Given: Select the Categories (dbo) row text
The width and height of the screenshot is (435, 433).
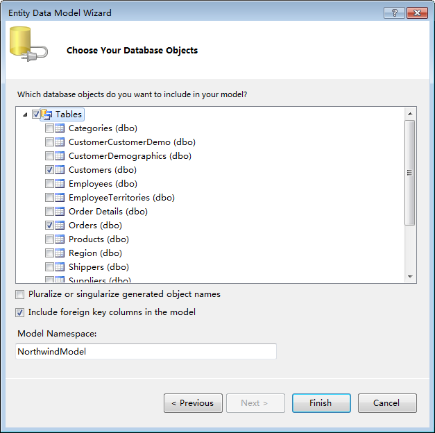Looking at the screenshot, I should pyautogui.click(x=103, y=128).
